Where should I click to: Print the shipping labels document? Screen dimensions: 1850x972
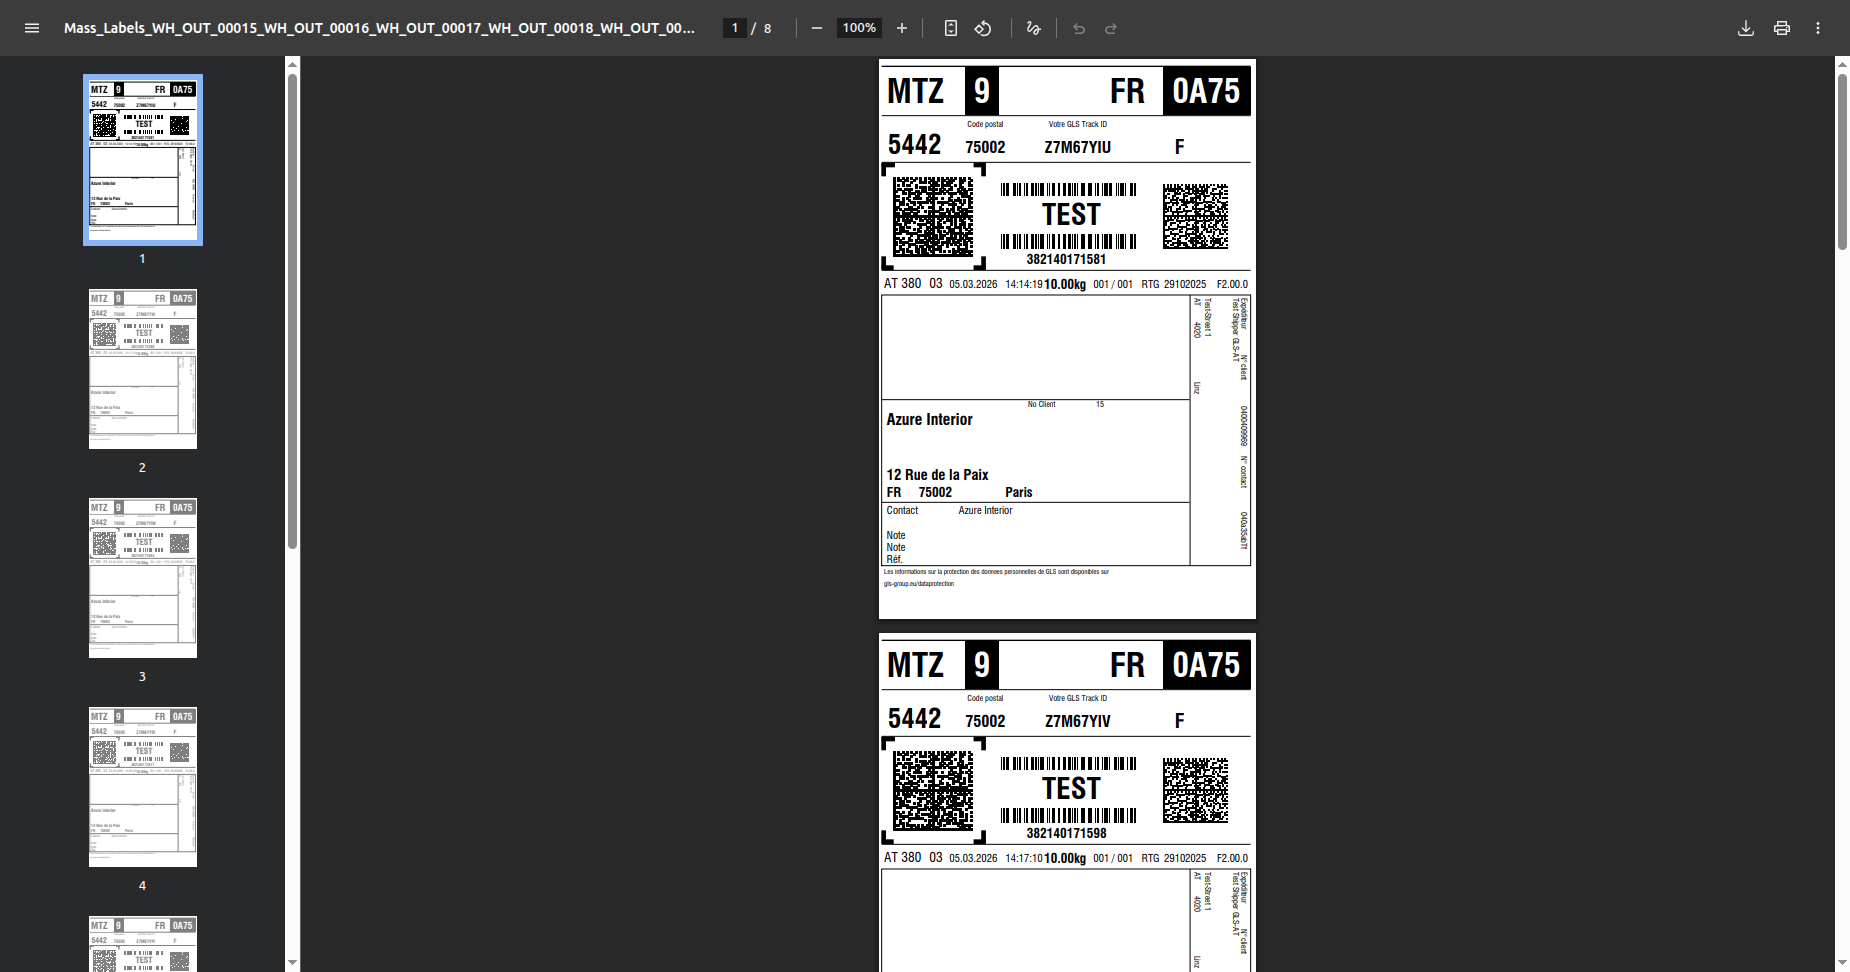(x=1782, y=28)
